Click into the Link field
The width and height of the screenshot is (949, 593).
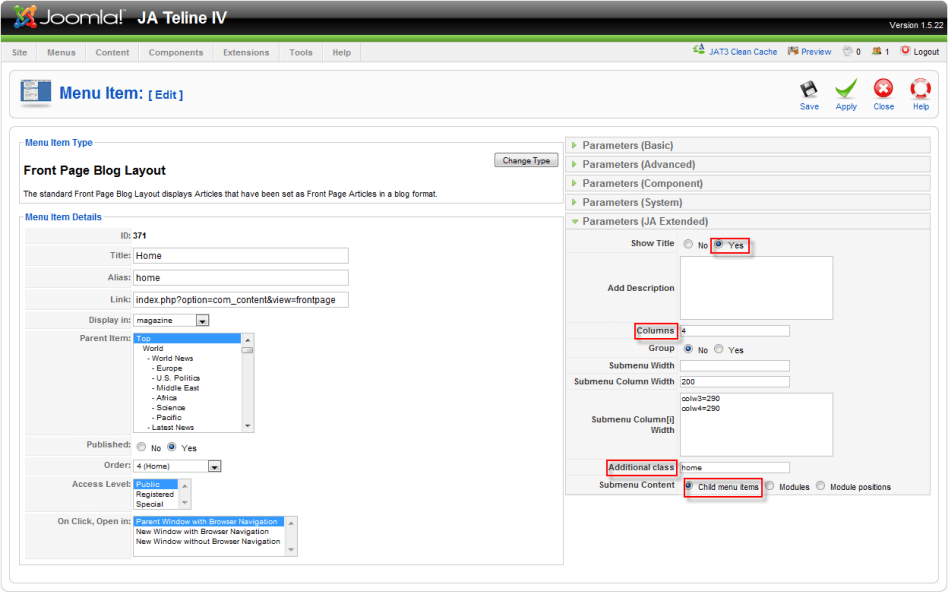[x=241, y=300]
